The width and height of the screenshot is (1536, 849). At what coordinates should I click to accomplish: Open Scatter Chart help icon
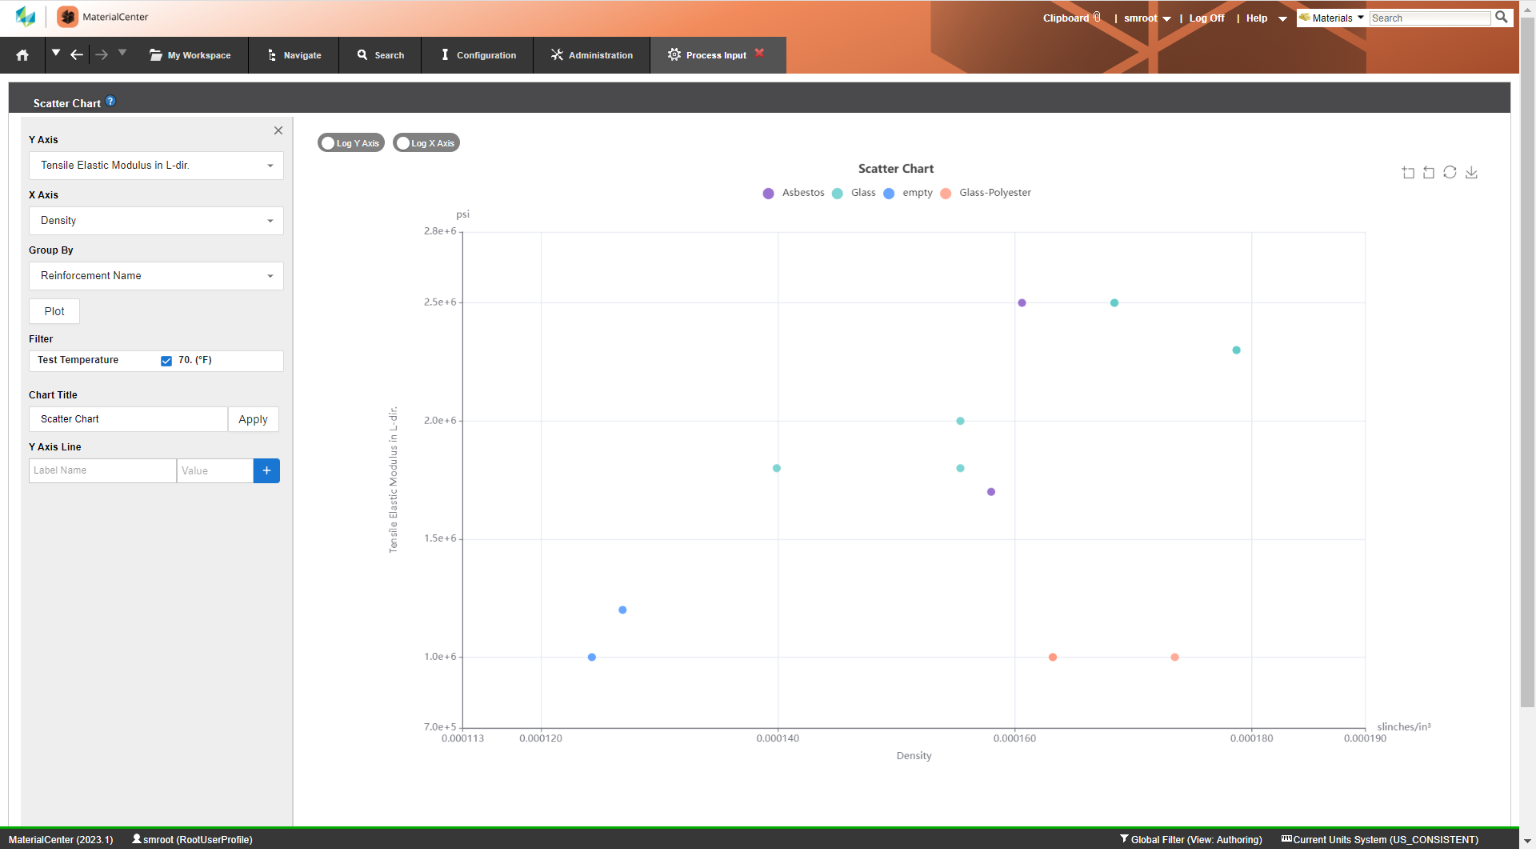111,101
